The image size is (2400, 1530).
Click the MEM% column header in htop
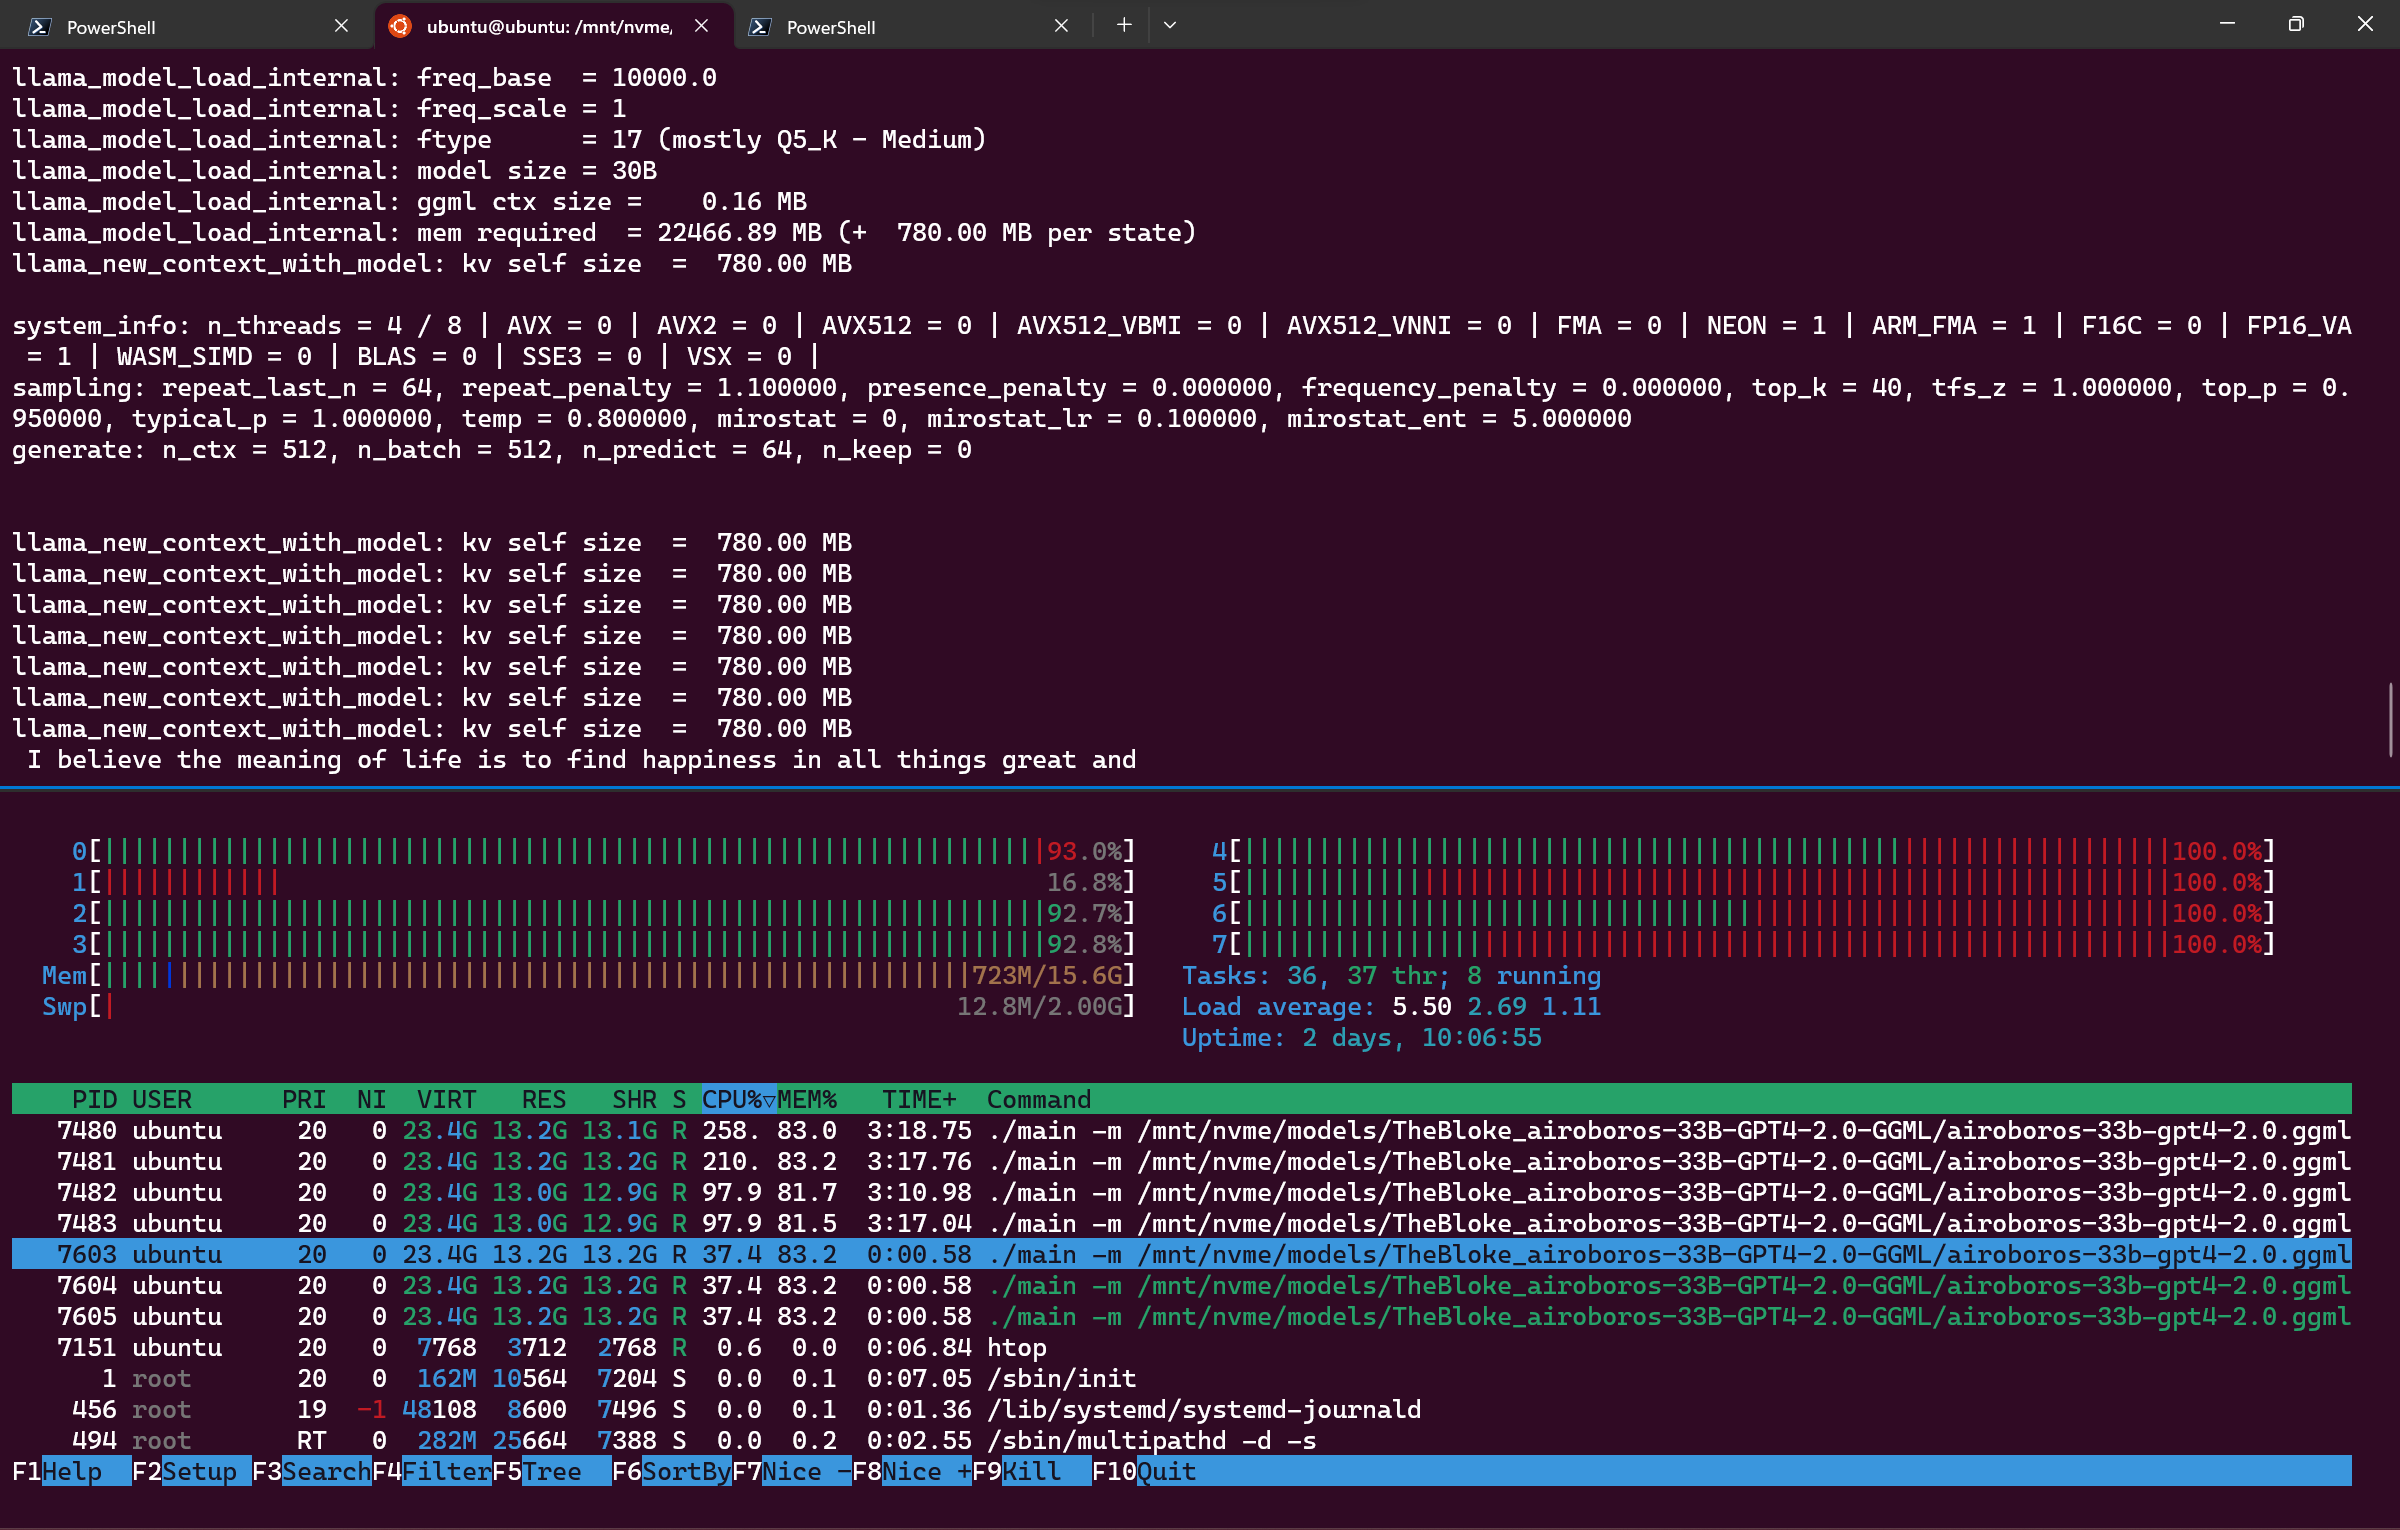(x=807, y=1099)
